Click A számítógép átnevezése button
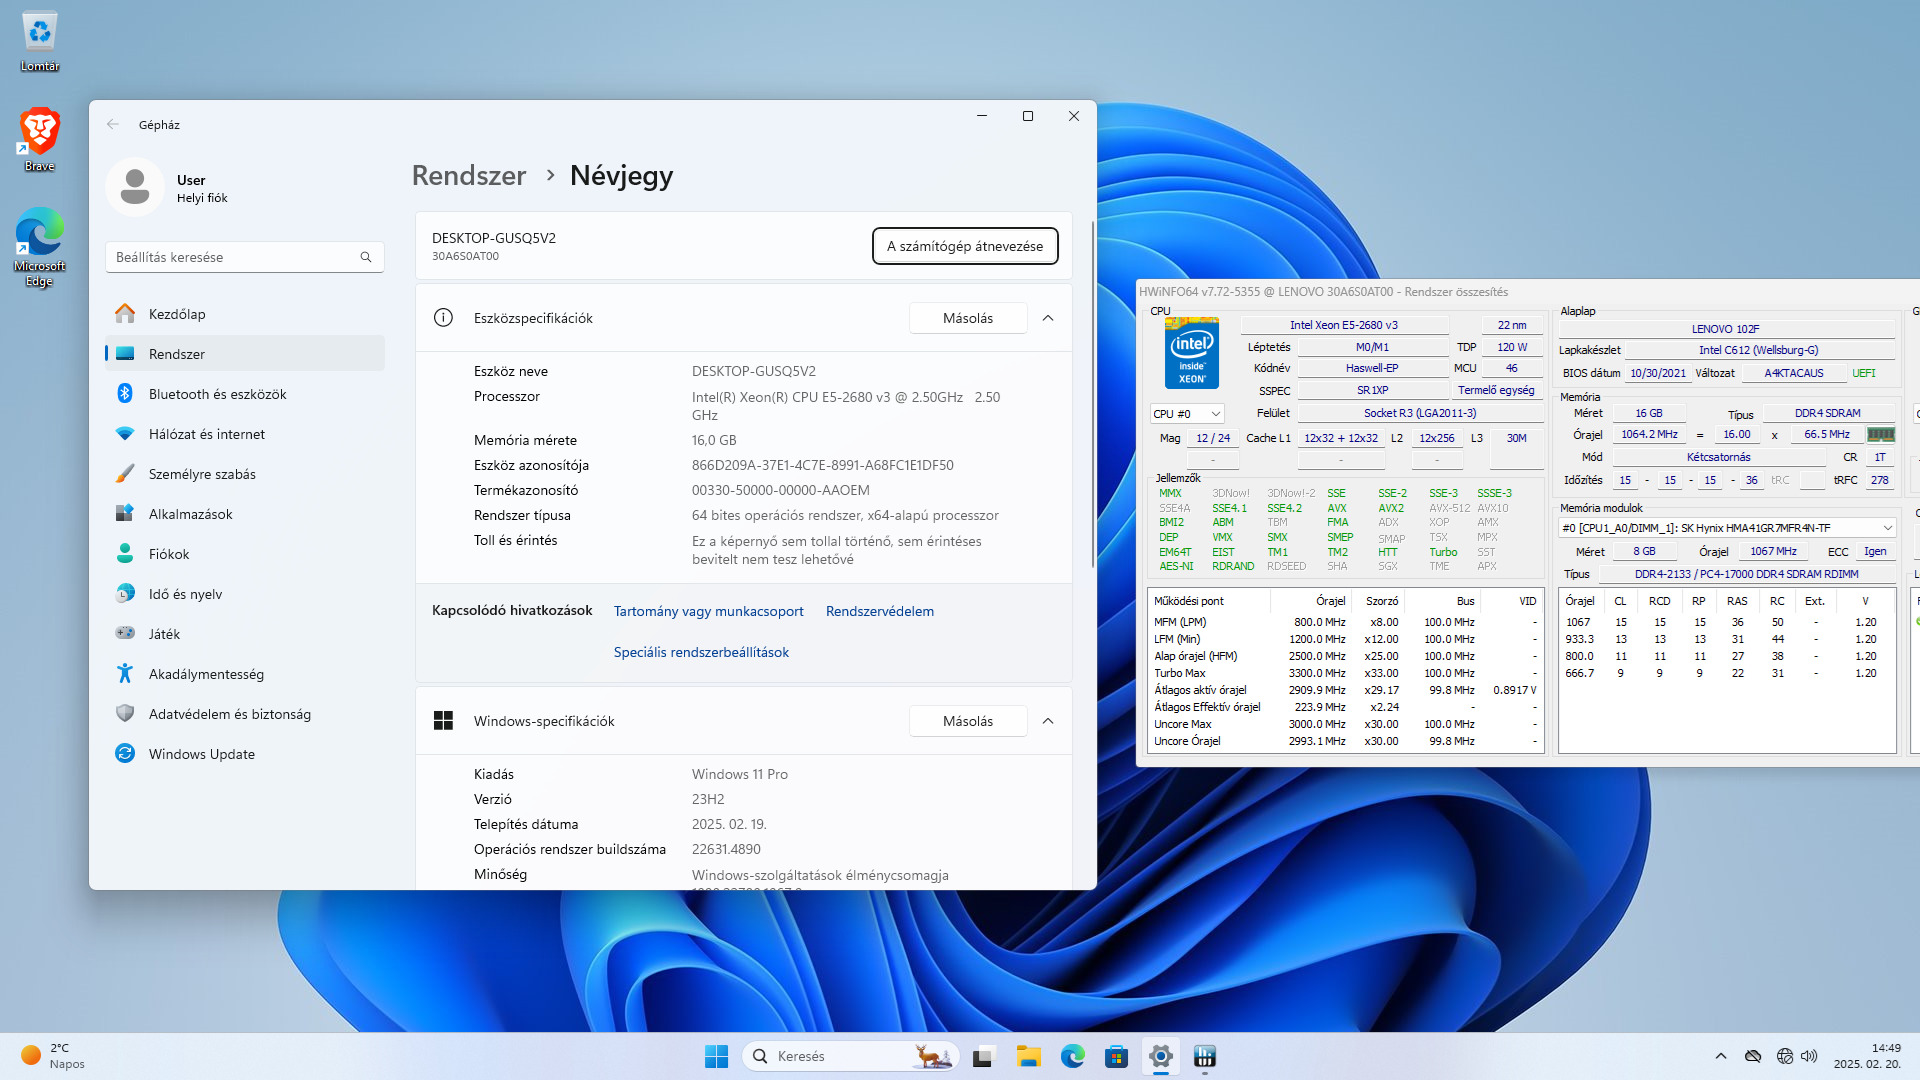Screen dimensions: 1920x1080 (964, 246)
